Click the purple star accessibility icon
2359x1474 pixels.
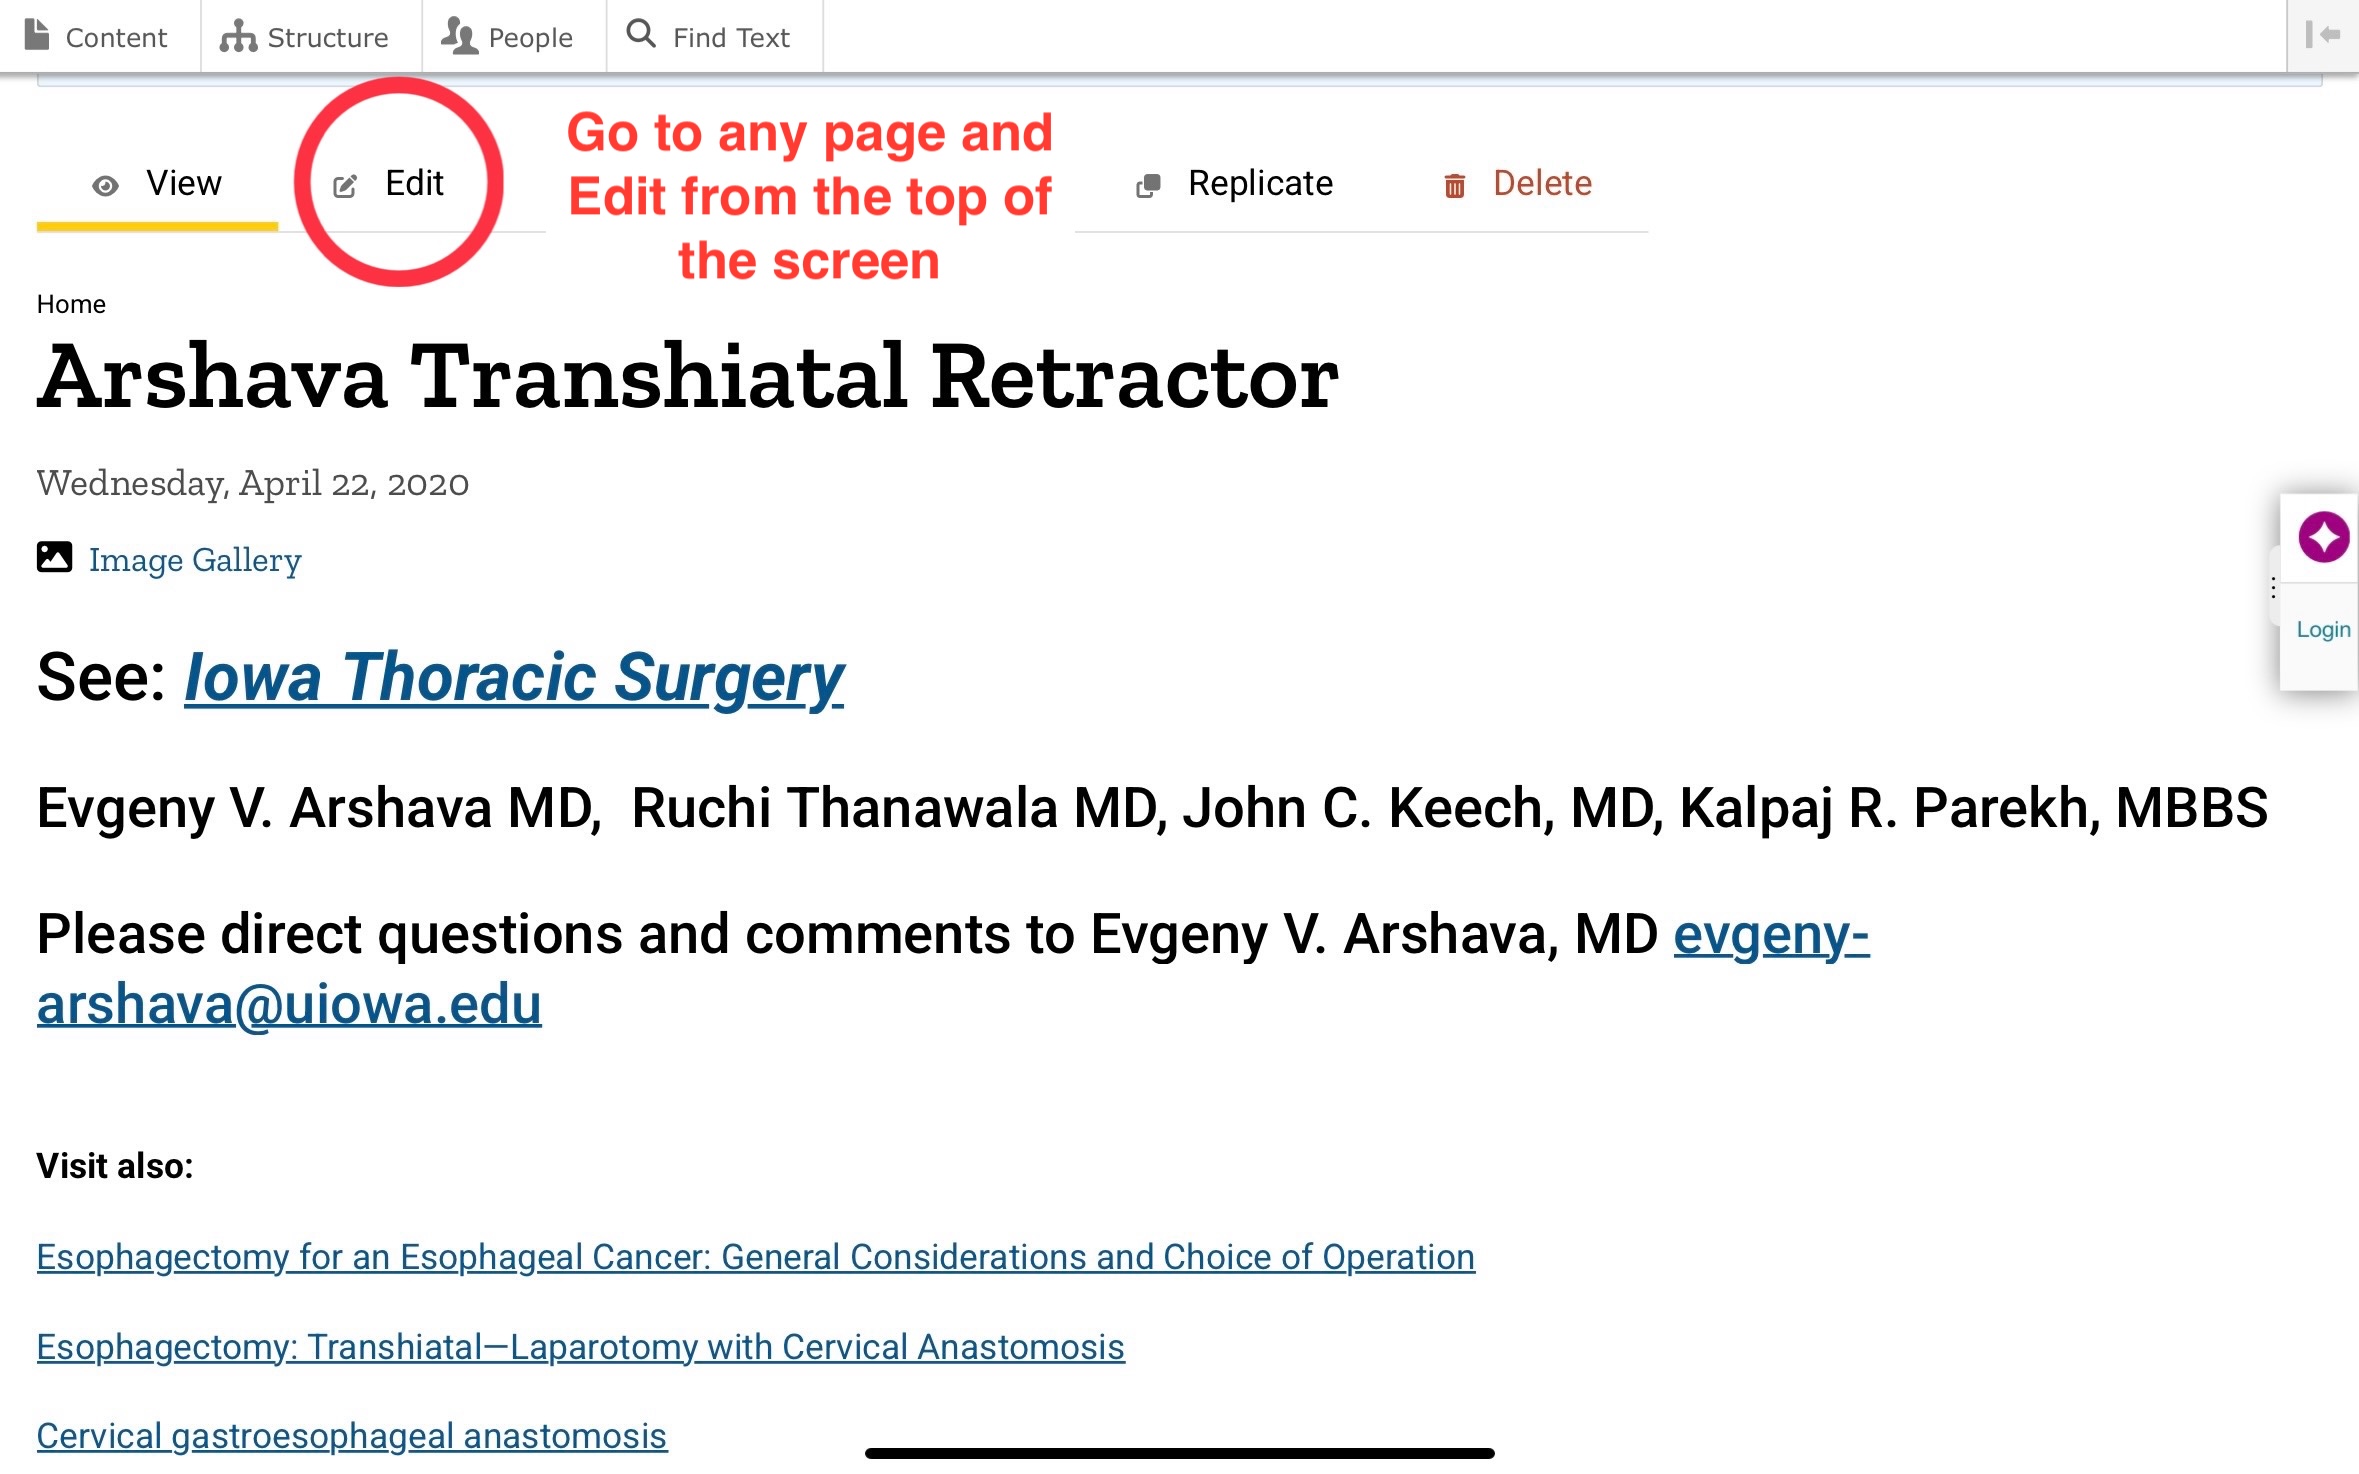[2322, 537]
